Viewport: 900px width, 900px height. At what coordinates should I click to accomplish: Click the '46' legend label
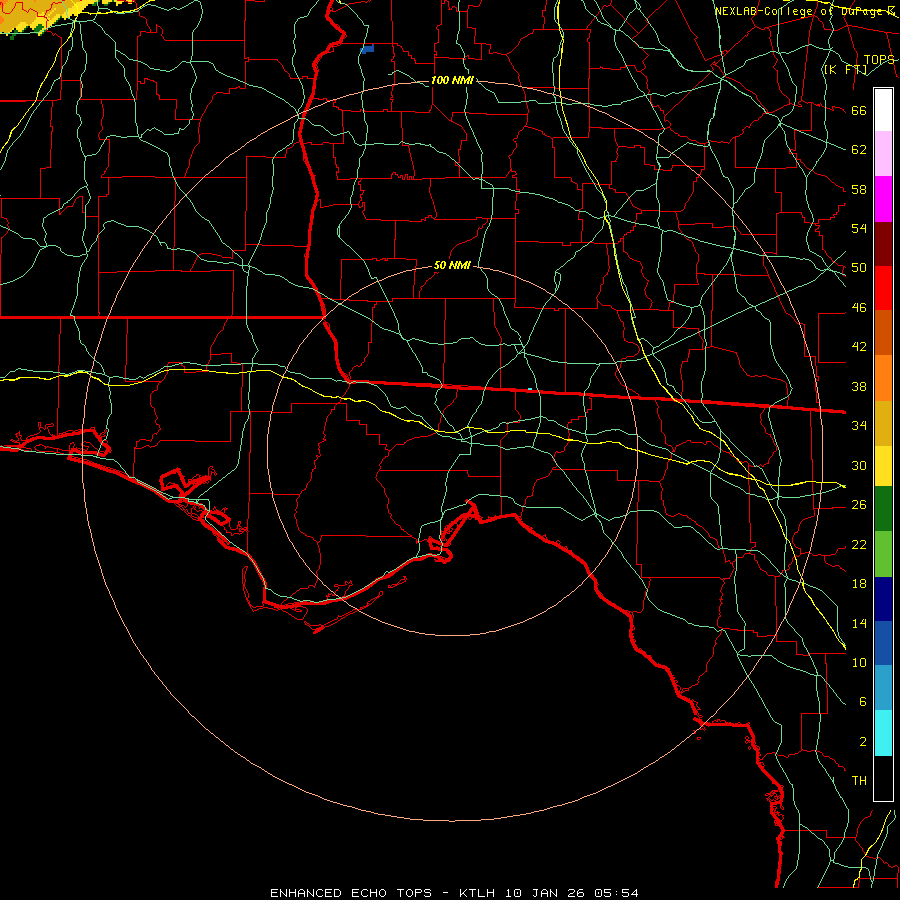[x=859, y=308]
